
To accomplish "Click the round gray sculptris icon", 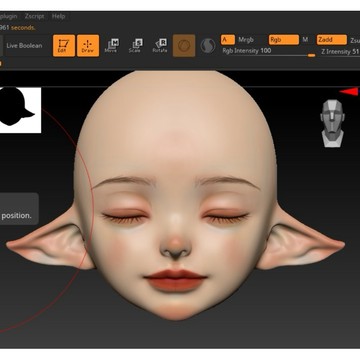I will tap(208, 46).
